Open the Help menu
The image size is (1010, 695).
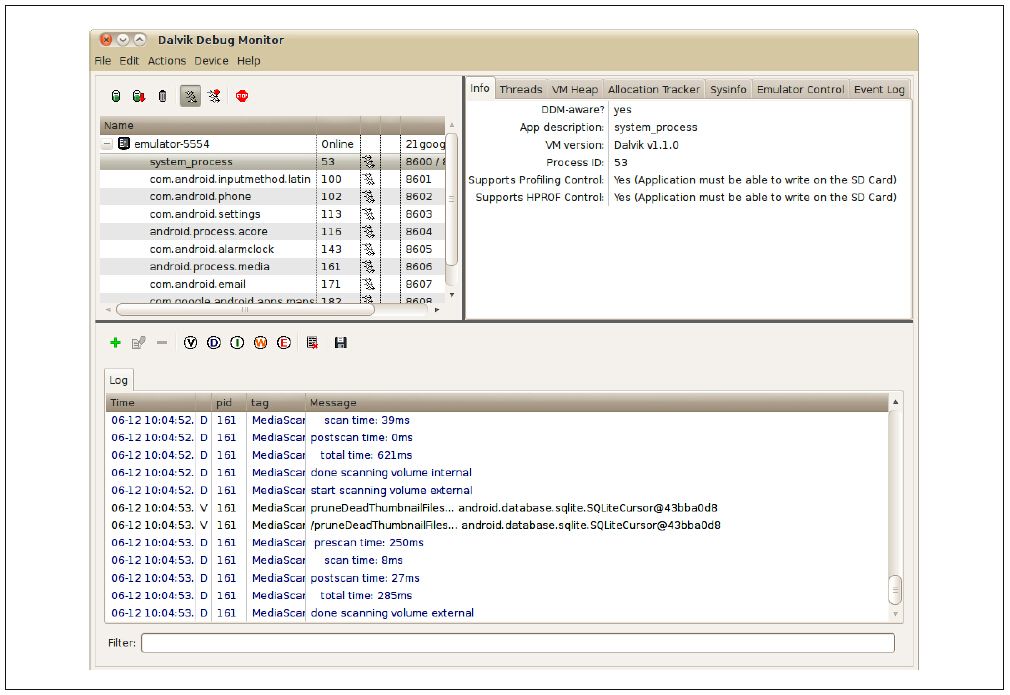click(x=249, y=61)
